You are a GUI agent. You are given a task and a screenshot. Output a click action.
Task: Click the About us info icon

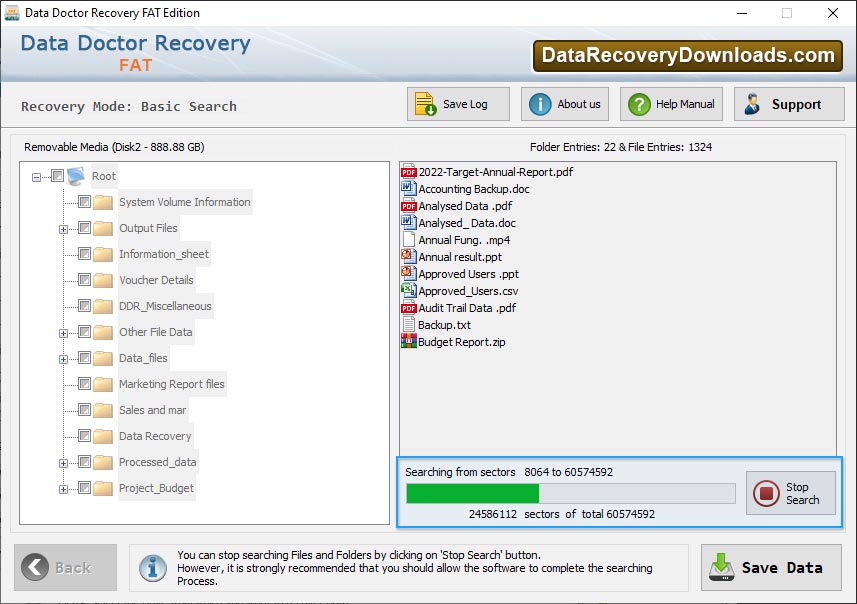(540, 104)
